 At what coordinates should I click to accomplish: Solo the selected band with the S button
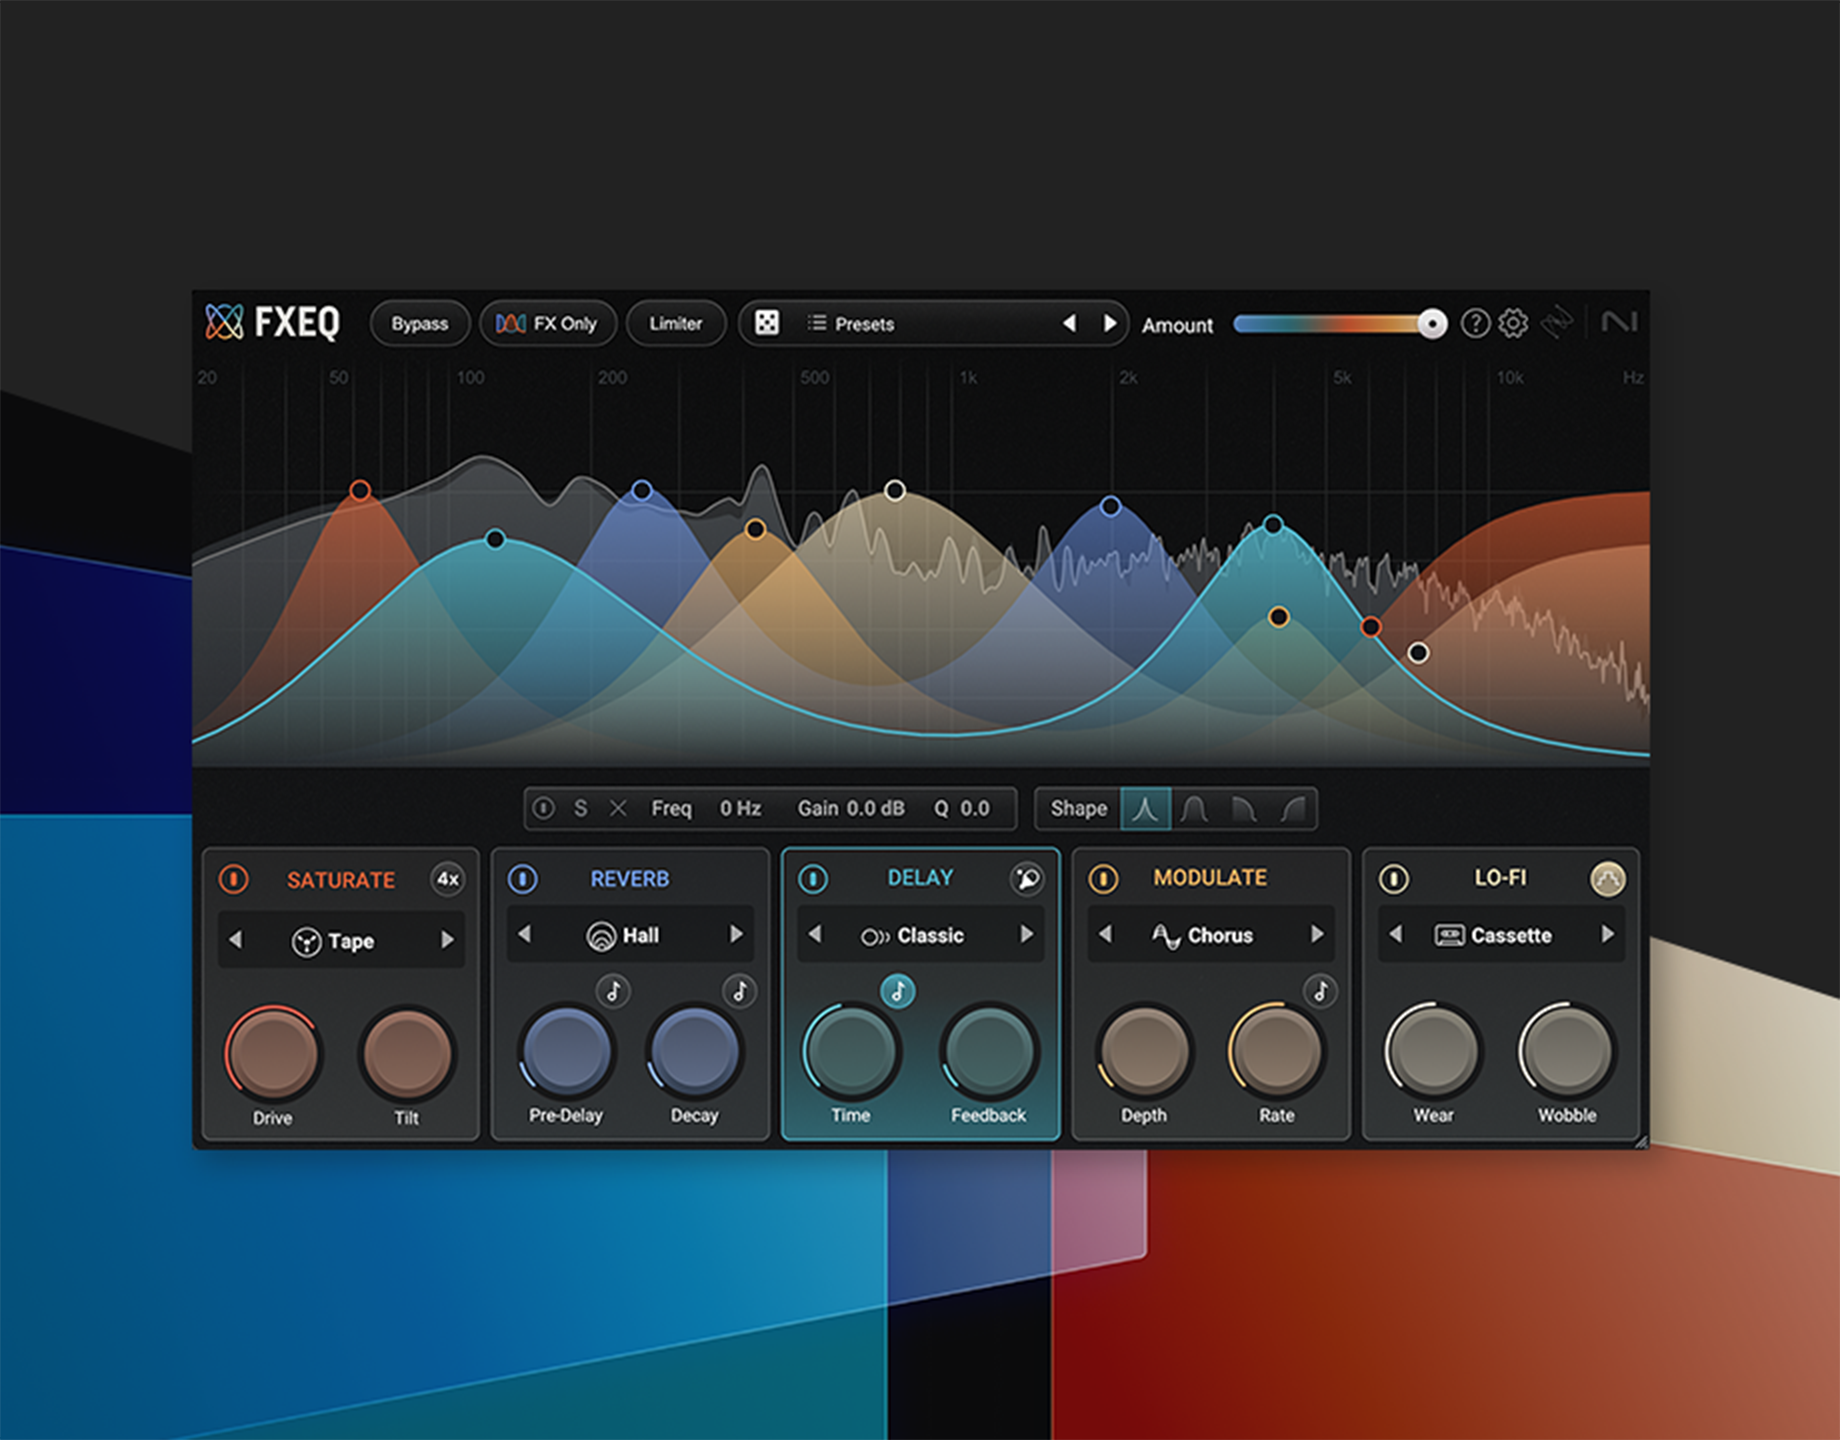(581, 808)
